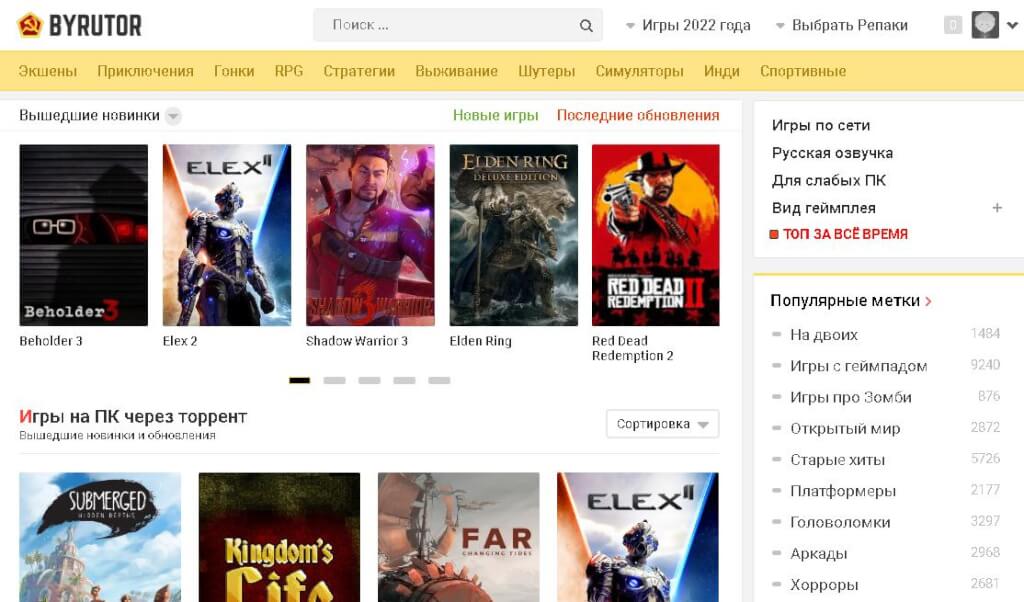Click the notification counter badge
This screenshot has width=1024, height=602.
(953, 25)
